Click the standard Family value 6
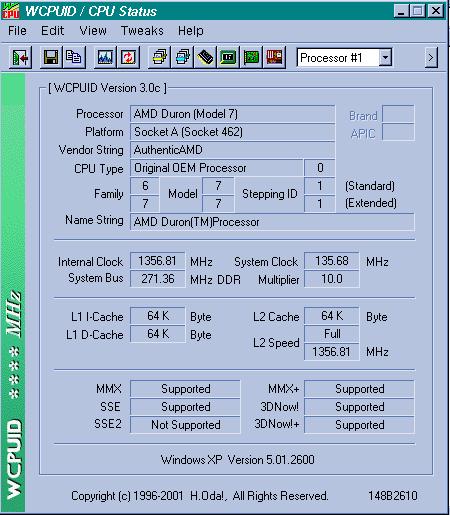The width and height of the screenshot is (450, 515). pyautogui.click(x=145, y=186)
